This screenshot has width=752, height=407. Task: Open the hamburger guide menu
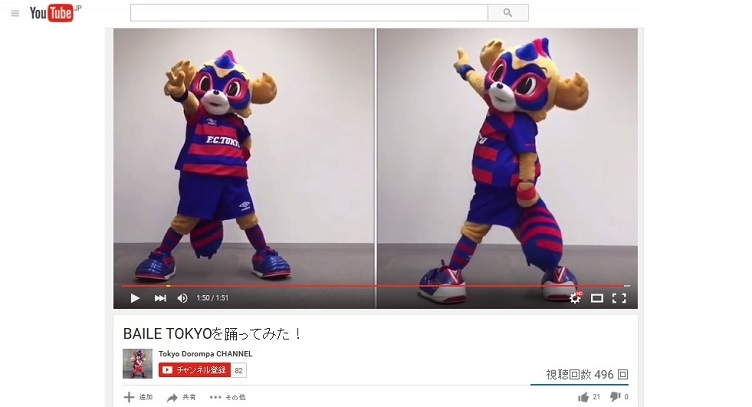tap(15, 13)
